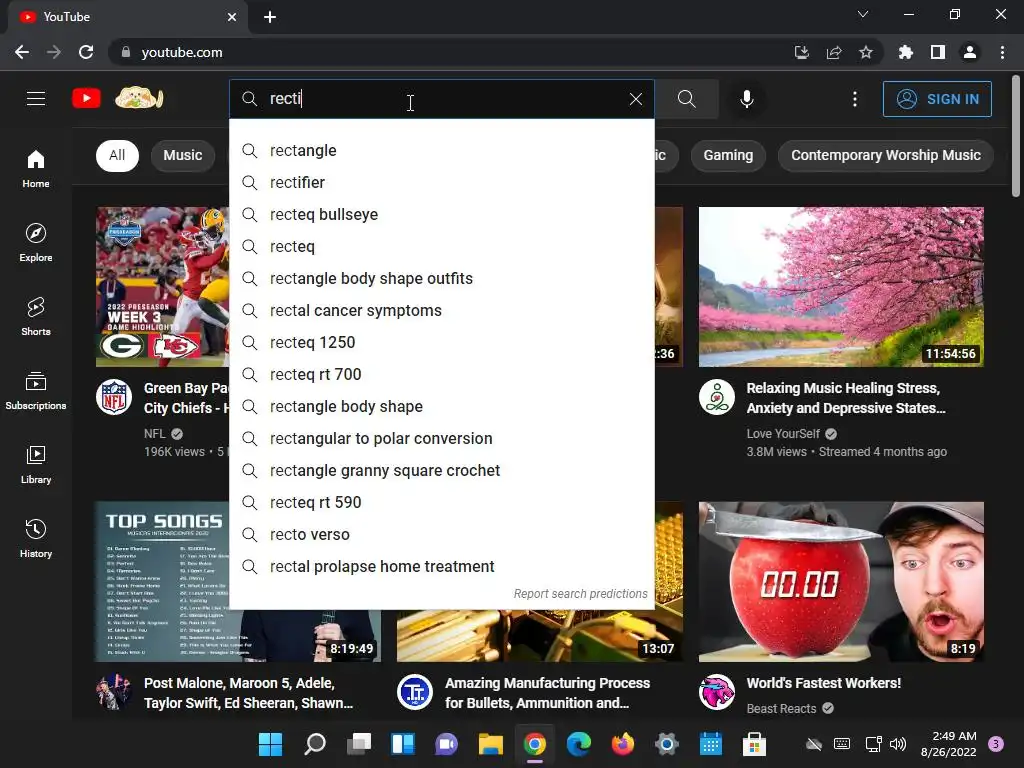Open the YouTube hamburger guide menu

tap(36, 99)
